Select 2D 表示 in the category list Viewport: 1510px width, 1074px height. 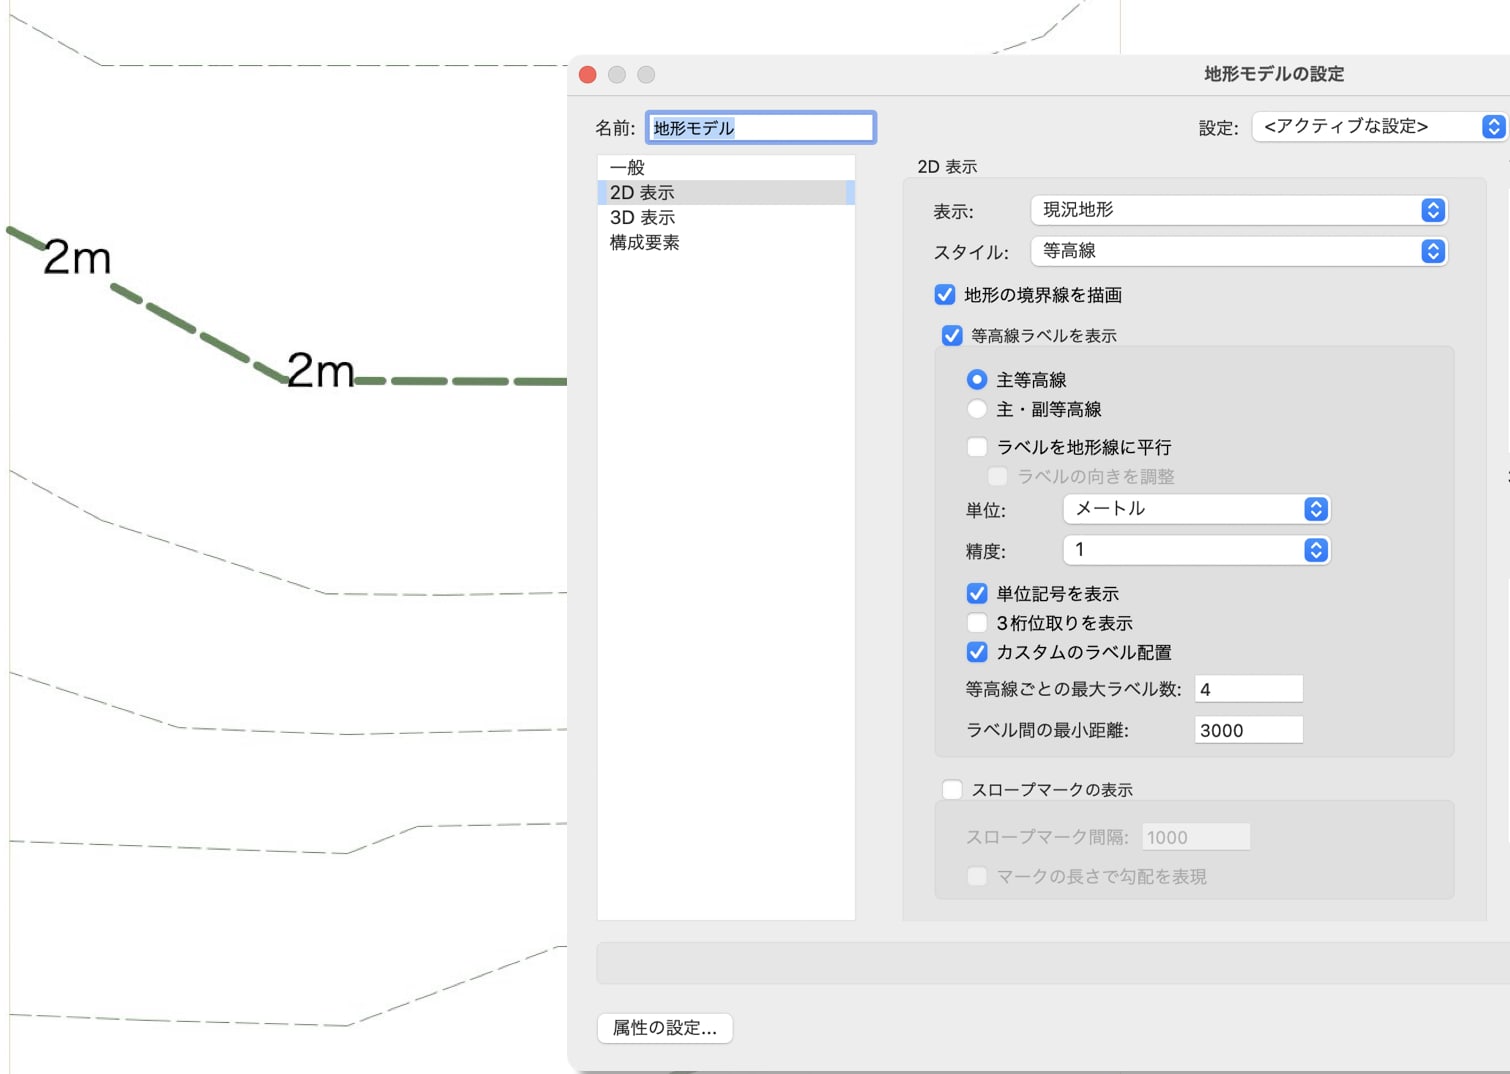(726, 192)
